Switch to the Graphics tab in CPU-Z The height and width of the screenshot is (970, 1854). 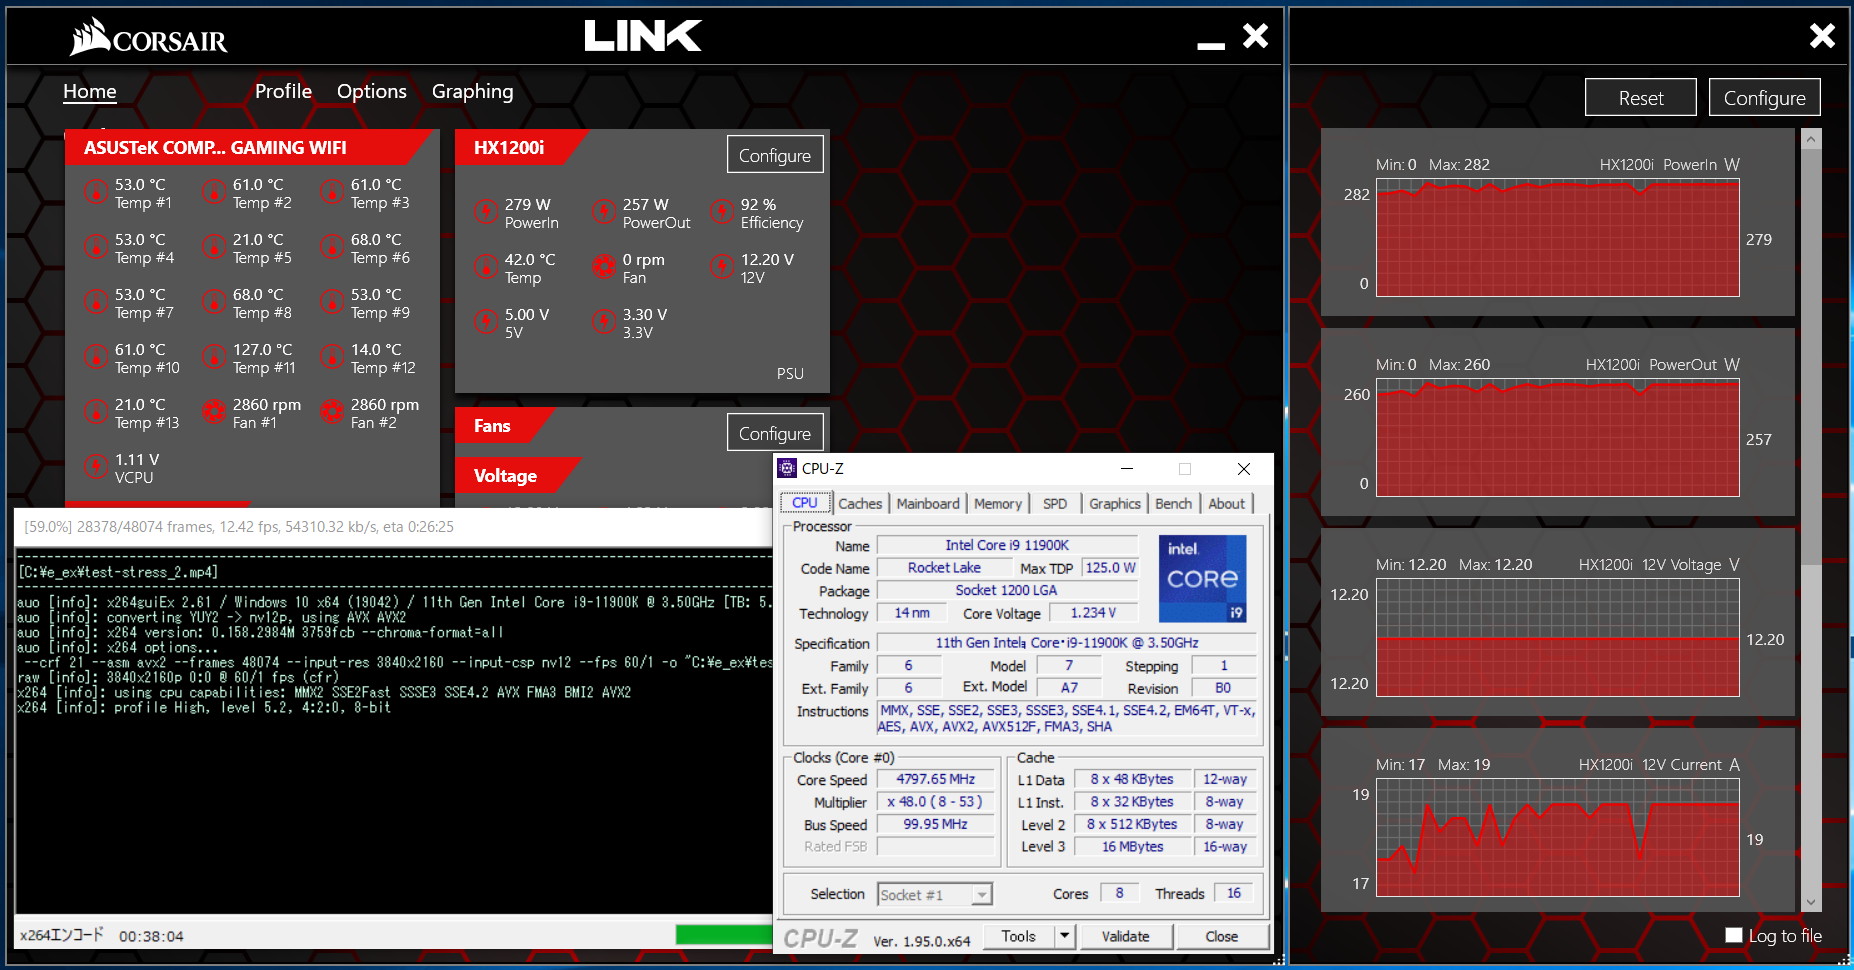tap(1115, 503)
